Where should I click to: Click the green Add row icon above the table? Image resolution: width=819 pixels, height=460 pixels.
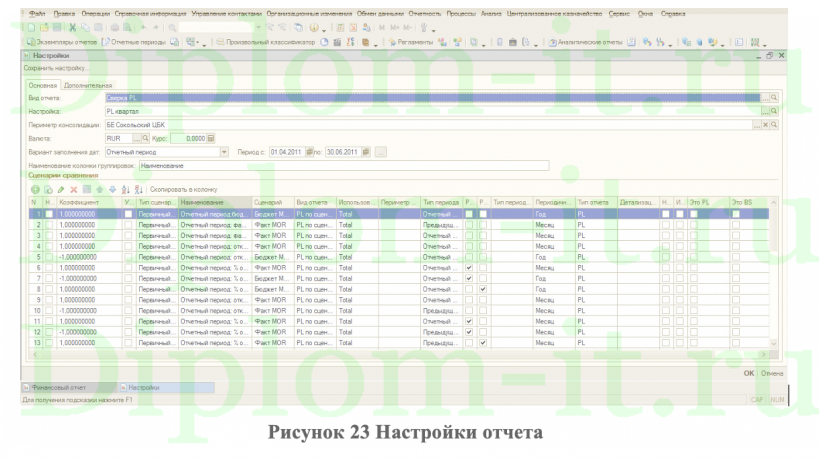click(35, 190)
